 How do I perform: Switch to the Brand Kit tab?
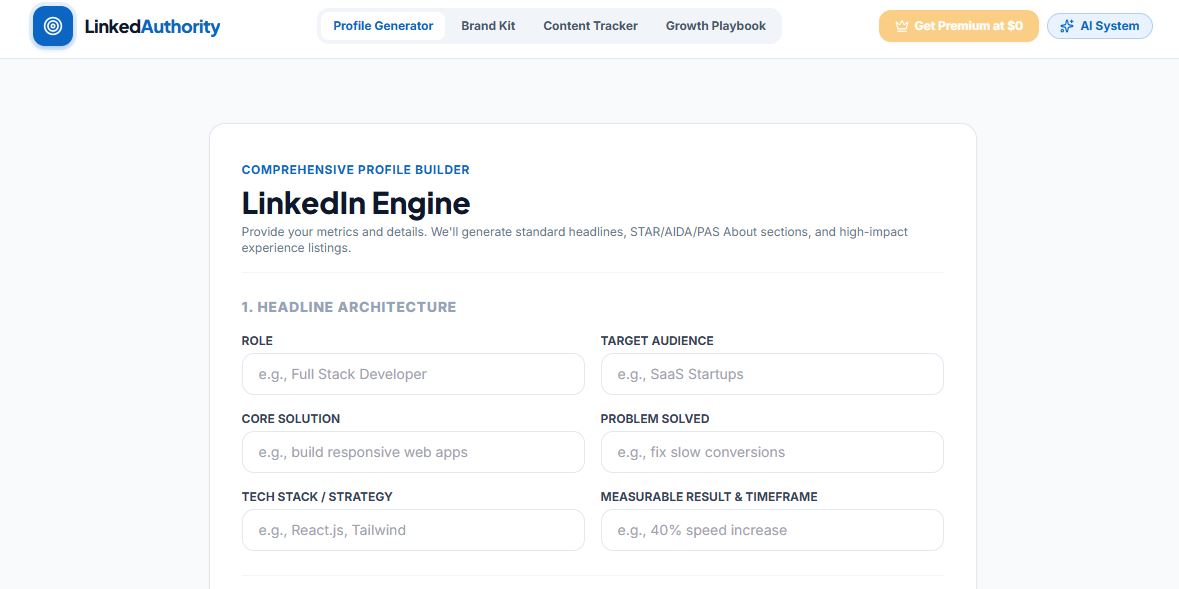pos(488,26)
